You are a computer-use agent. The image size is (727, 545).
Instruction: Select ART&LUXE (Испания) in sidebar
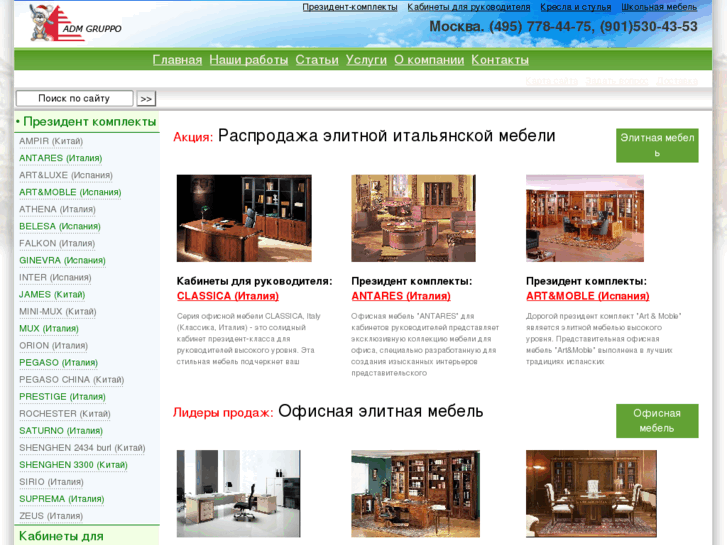66,175
